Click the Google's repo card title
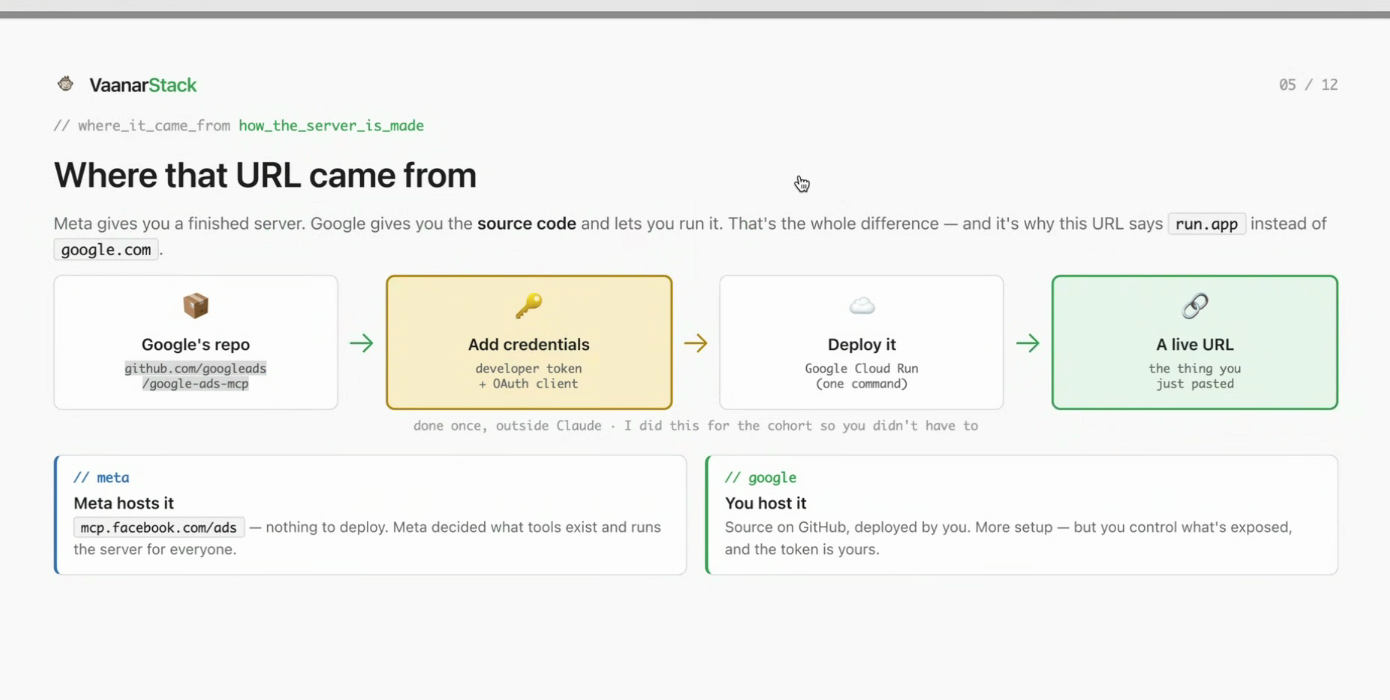 [196, 344]
